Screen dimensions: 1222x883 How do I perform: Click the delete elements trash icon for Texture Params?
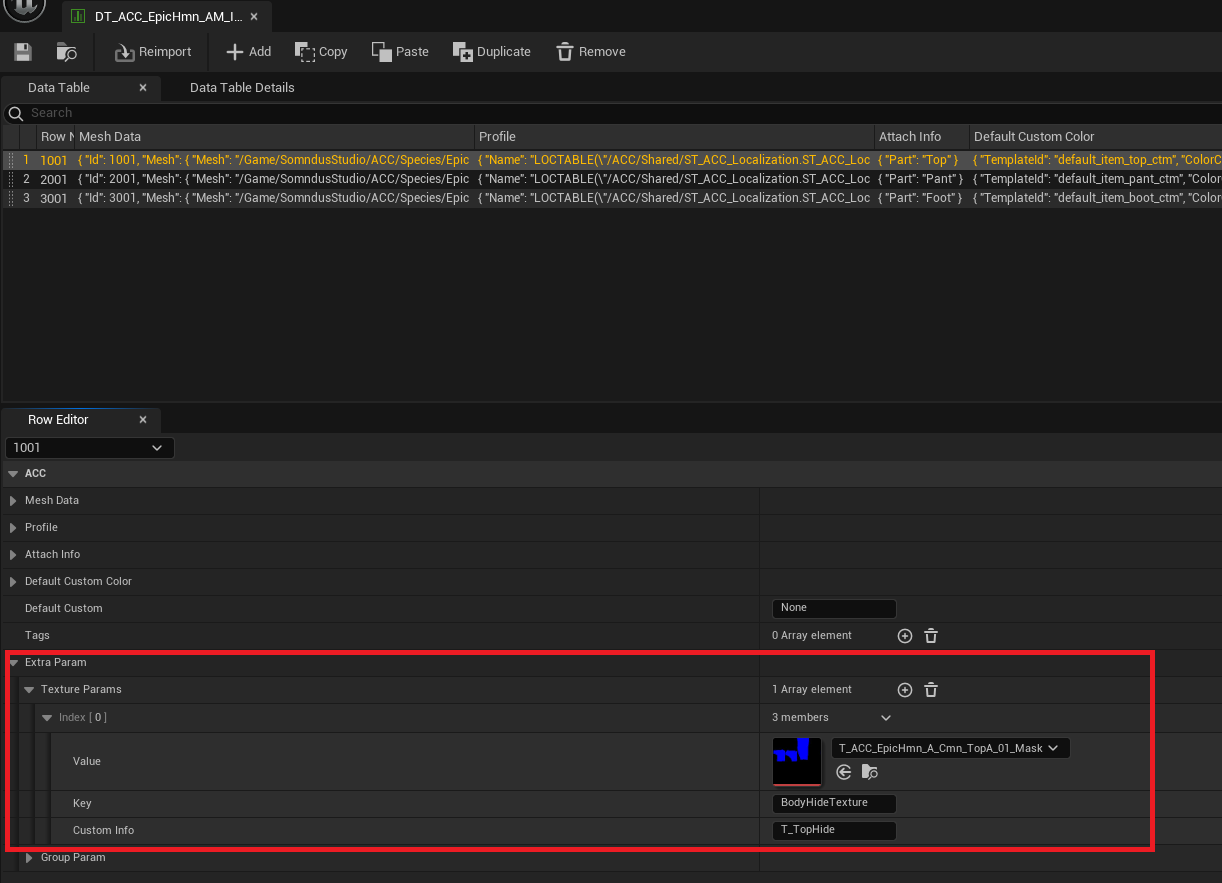(930, 690)
